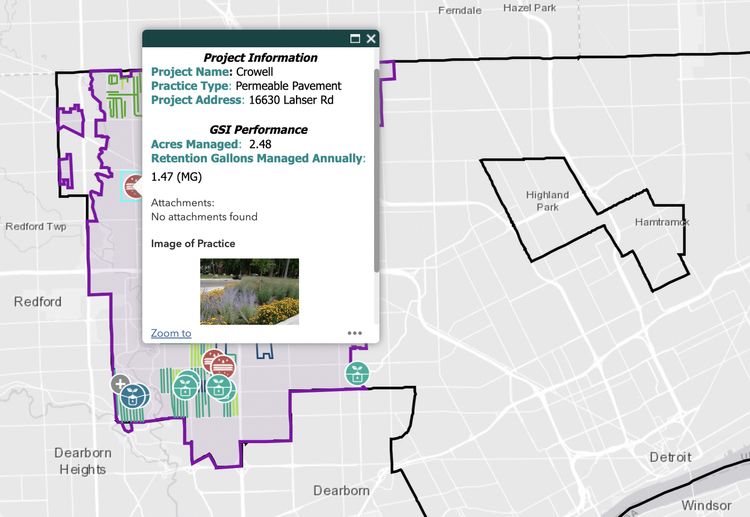Click the Acres Managed value 2.48
This screenshot has height=517, width=750.
click(x=260, y=144)
